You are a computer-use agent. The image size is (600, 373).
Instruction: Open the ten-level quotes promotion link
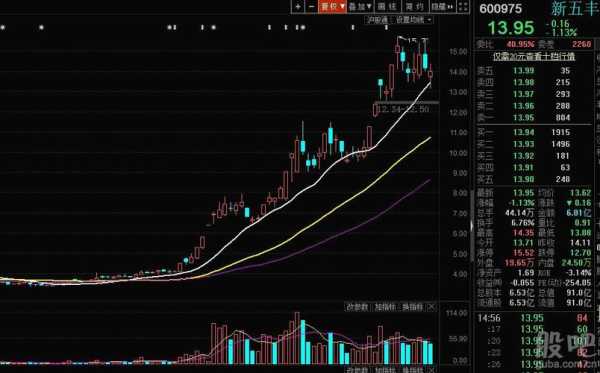[x=534, y=57]
